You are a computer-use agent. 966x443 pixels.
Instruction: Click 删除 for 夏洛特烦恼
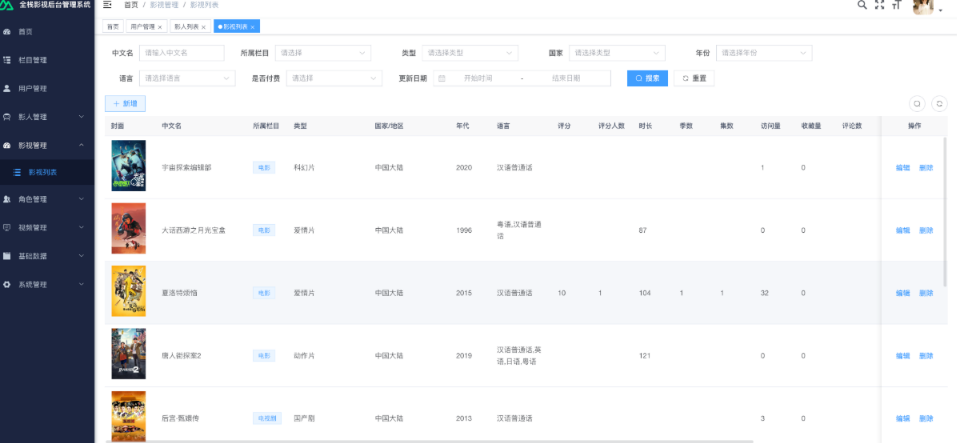926,293
